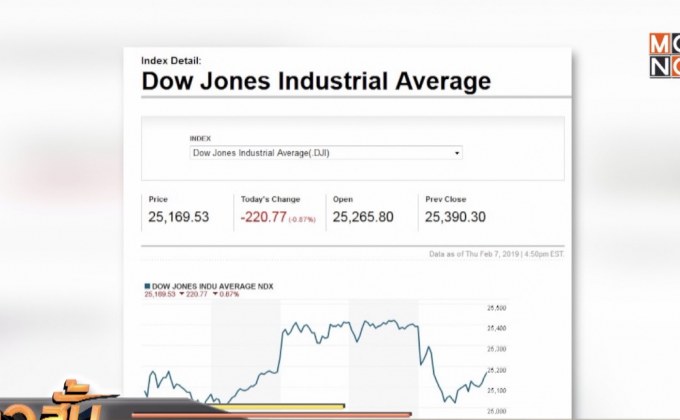Screen dimensions: 680x420
Task: Click Today's Change value -220.77
Action: (264, 217)
